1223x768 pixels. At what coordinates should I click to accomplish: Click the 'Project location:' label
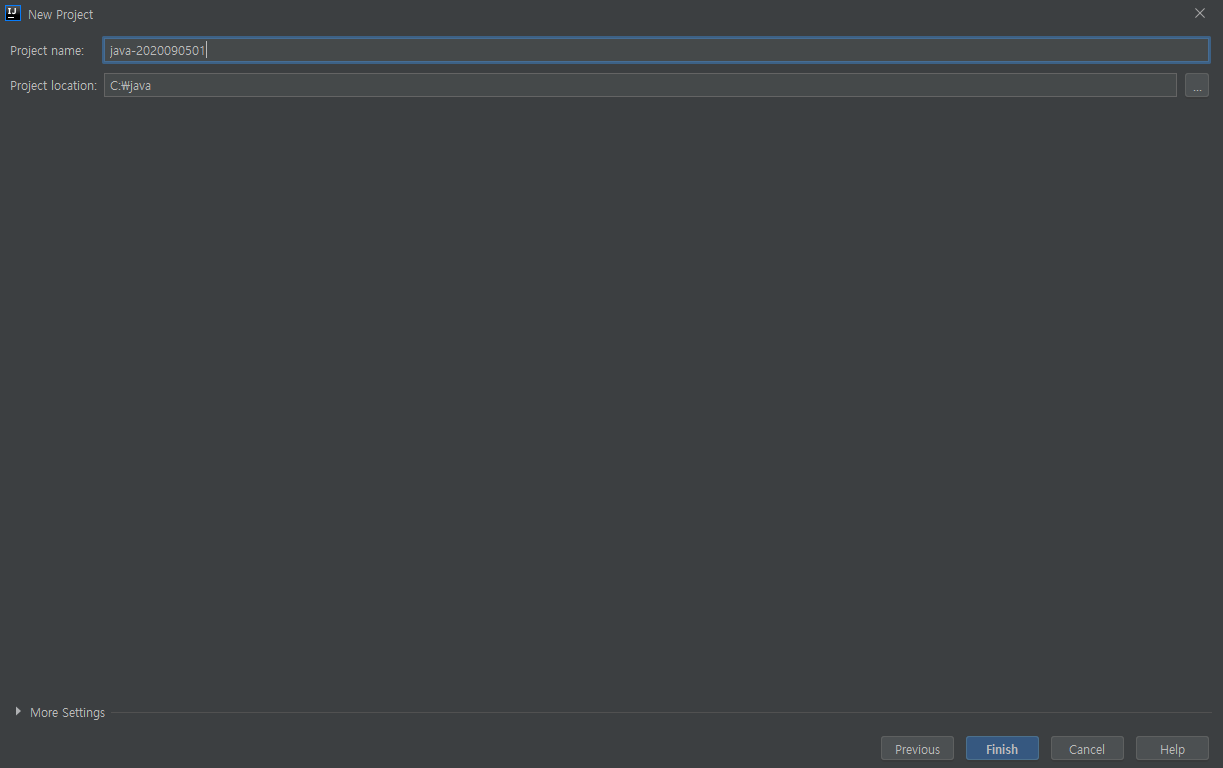pyautogui.click(x=53, y=85)
